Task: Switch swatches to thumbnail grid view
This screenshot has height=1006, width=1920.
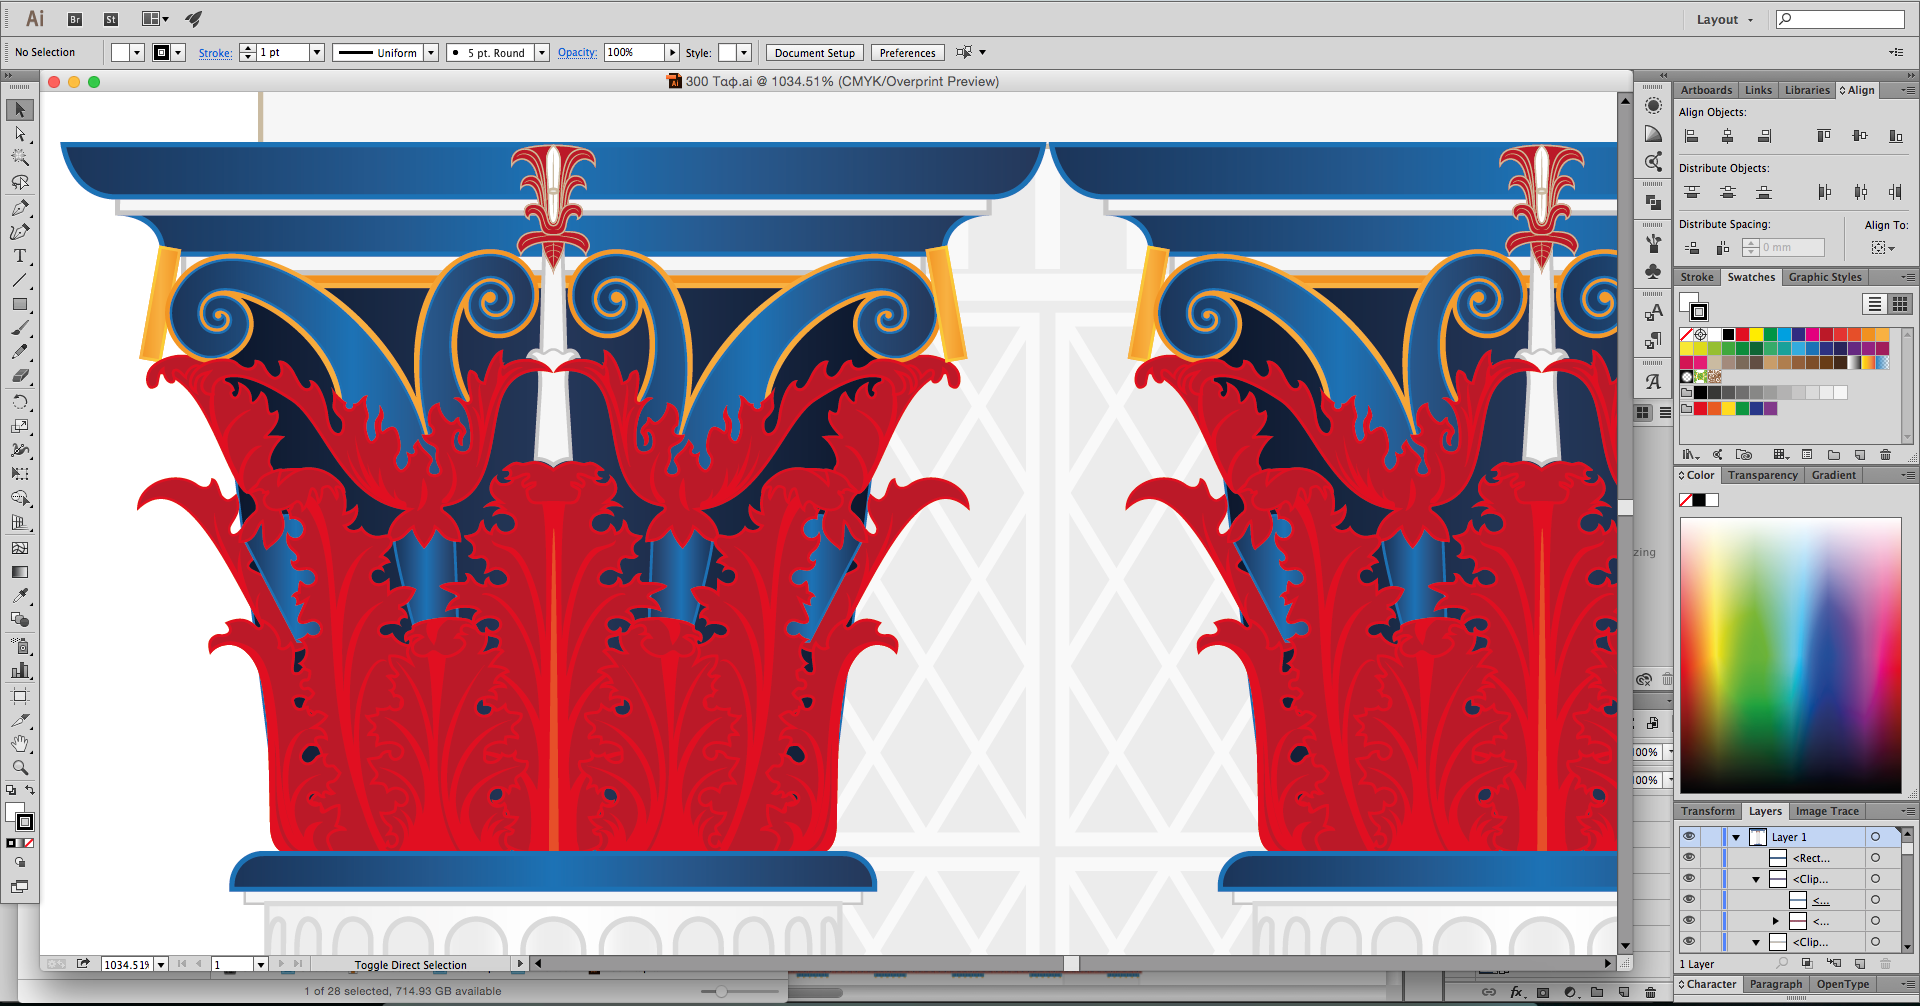Action: click(1899, 304)
